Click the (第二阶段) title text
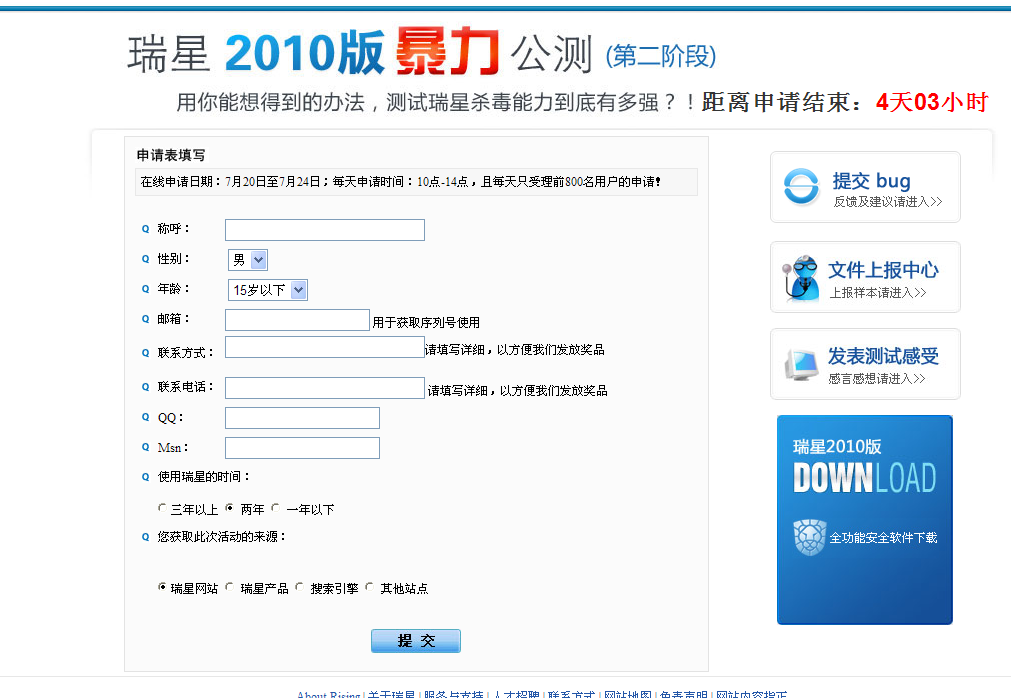 (661, 56)
